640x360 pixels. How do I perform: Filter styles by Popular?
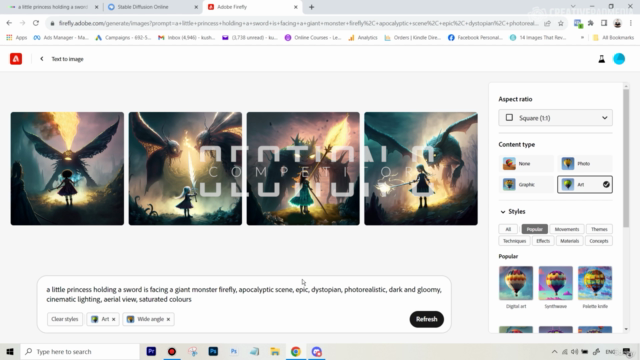[534, 229]
